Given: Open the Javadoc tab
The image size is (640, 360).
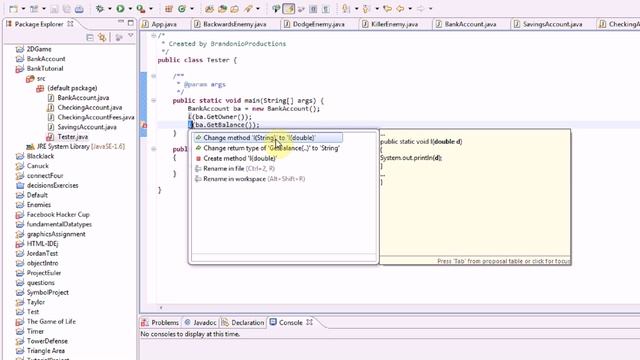Looking at the screenshot, I should click(200, 322).
